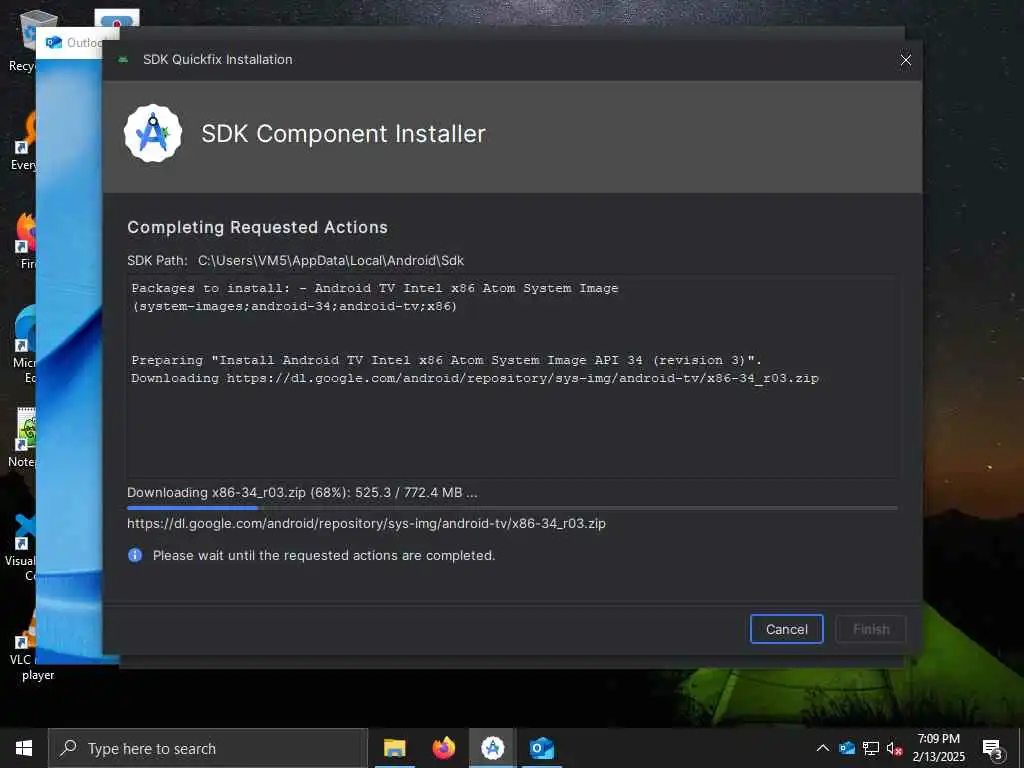Select the Visual Studio Code desktop shortcut
Viewport: 1024px width, 768px height.
(x=20, y=547)
